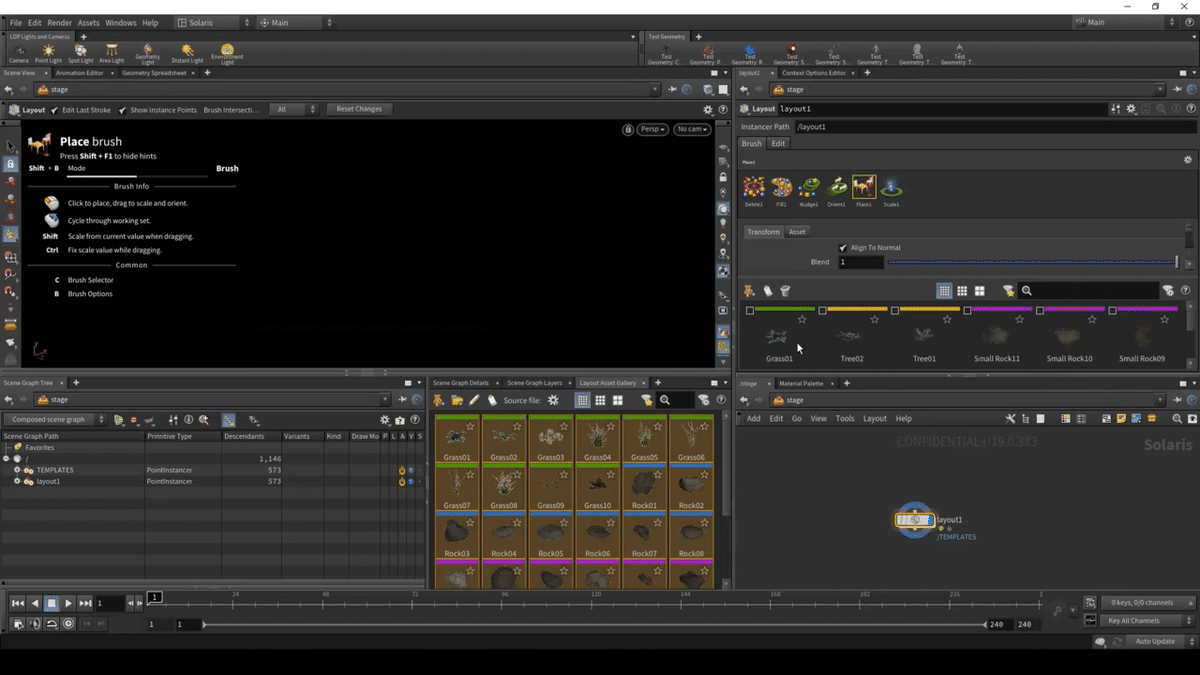The width and height of the screenshot is (1200, 675).
Task: Click the Instancer Path field
Action: point(994,127)
